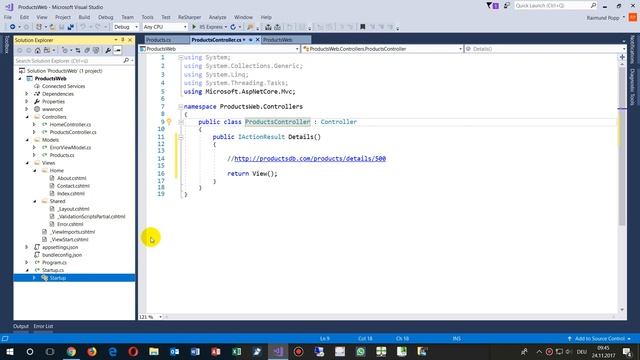Image resolution: width=640 pixels, height=360 pixels.
Task: Click Navigate Backward icon in main toolbar
Action: click(x=13, y=27)
